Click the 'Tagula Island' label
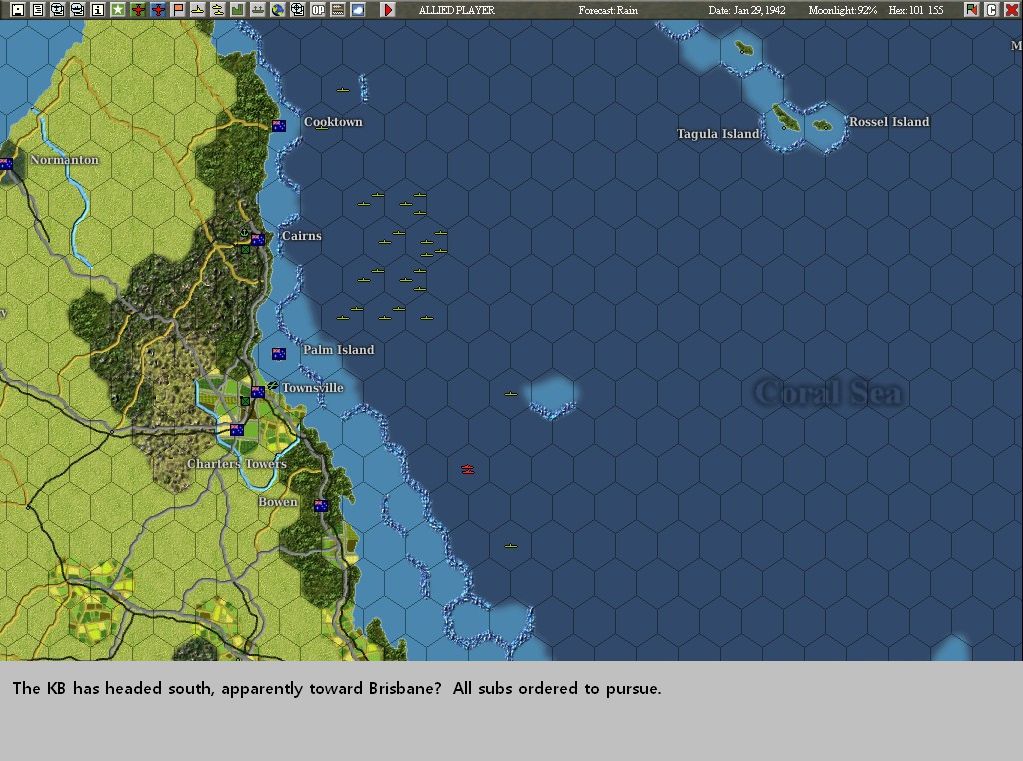1023x761 pixels. (718, 134)
